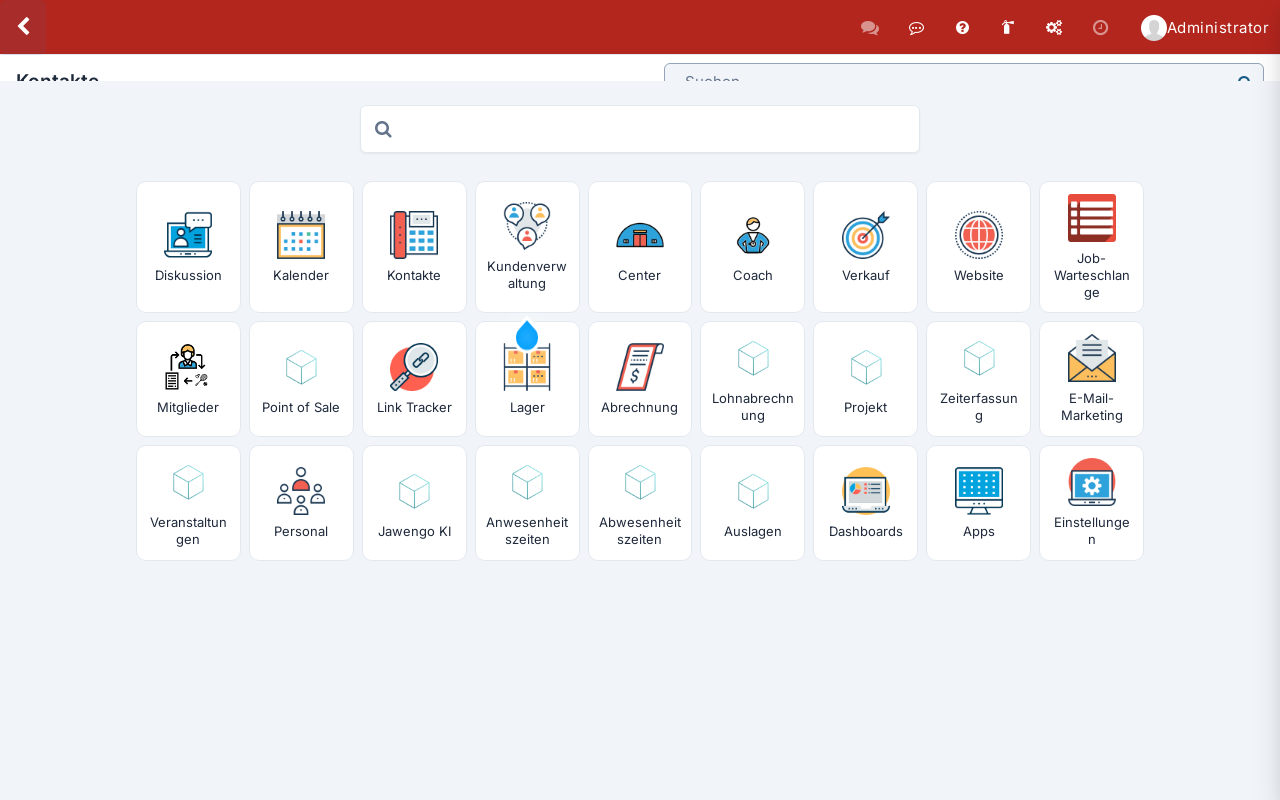Image resolution: width=1280 pixels, height=800 pixels.
Task: Open the Dashboards app
Action: (865, 503)
